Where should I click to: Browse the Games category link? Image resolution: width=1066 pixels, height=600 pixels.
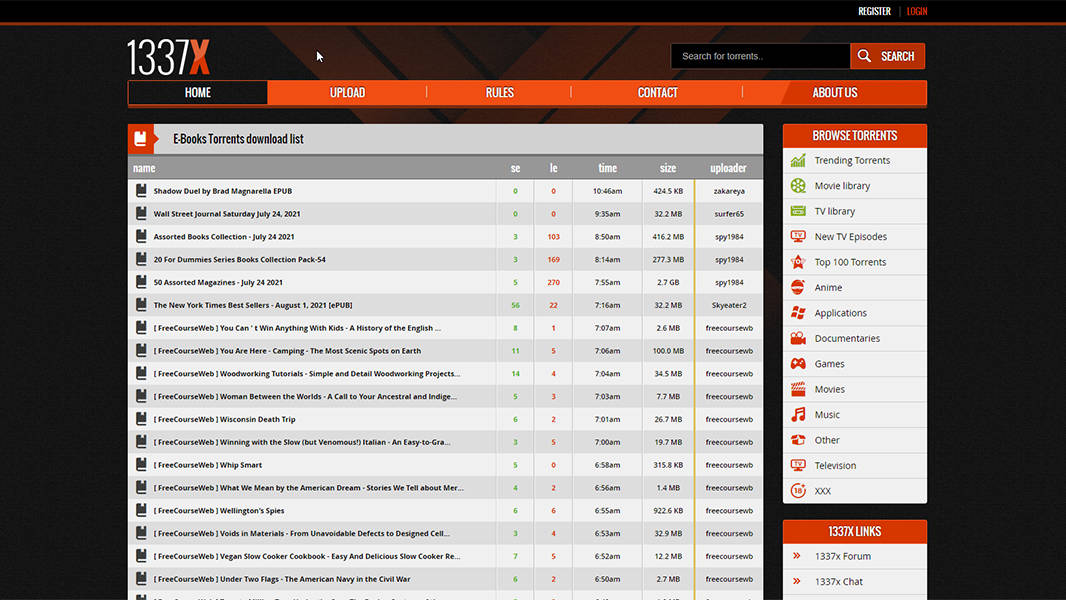(x=829, y=364)
